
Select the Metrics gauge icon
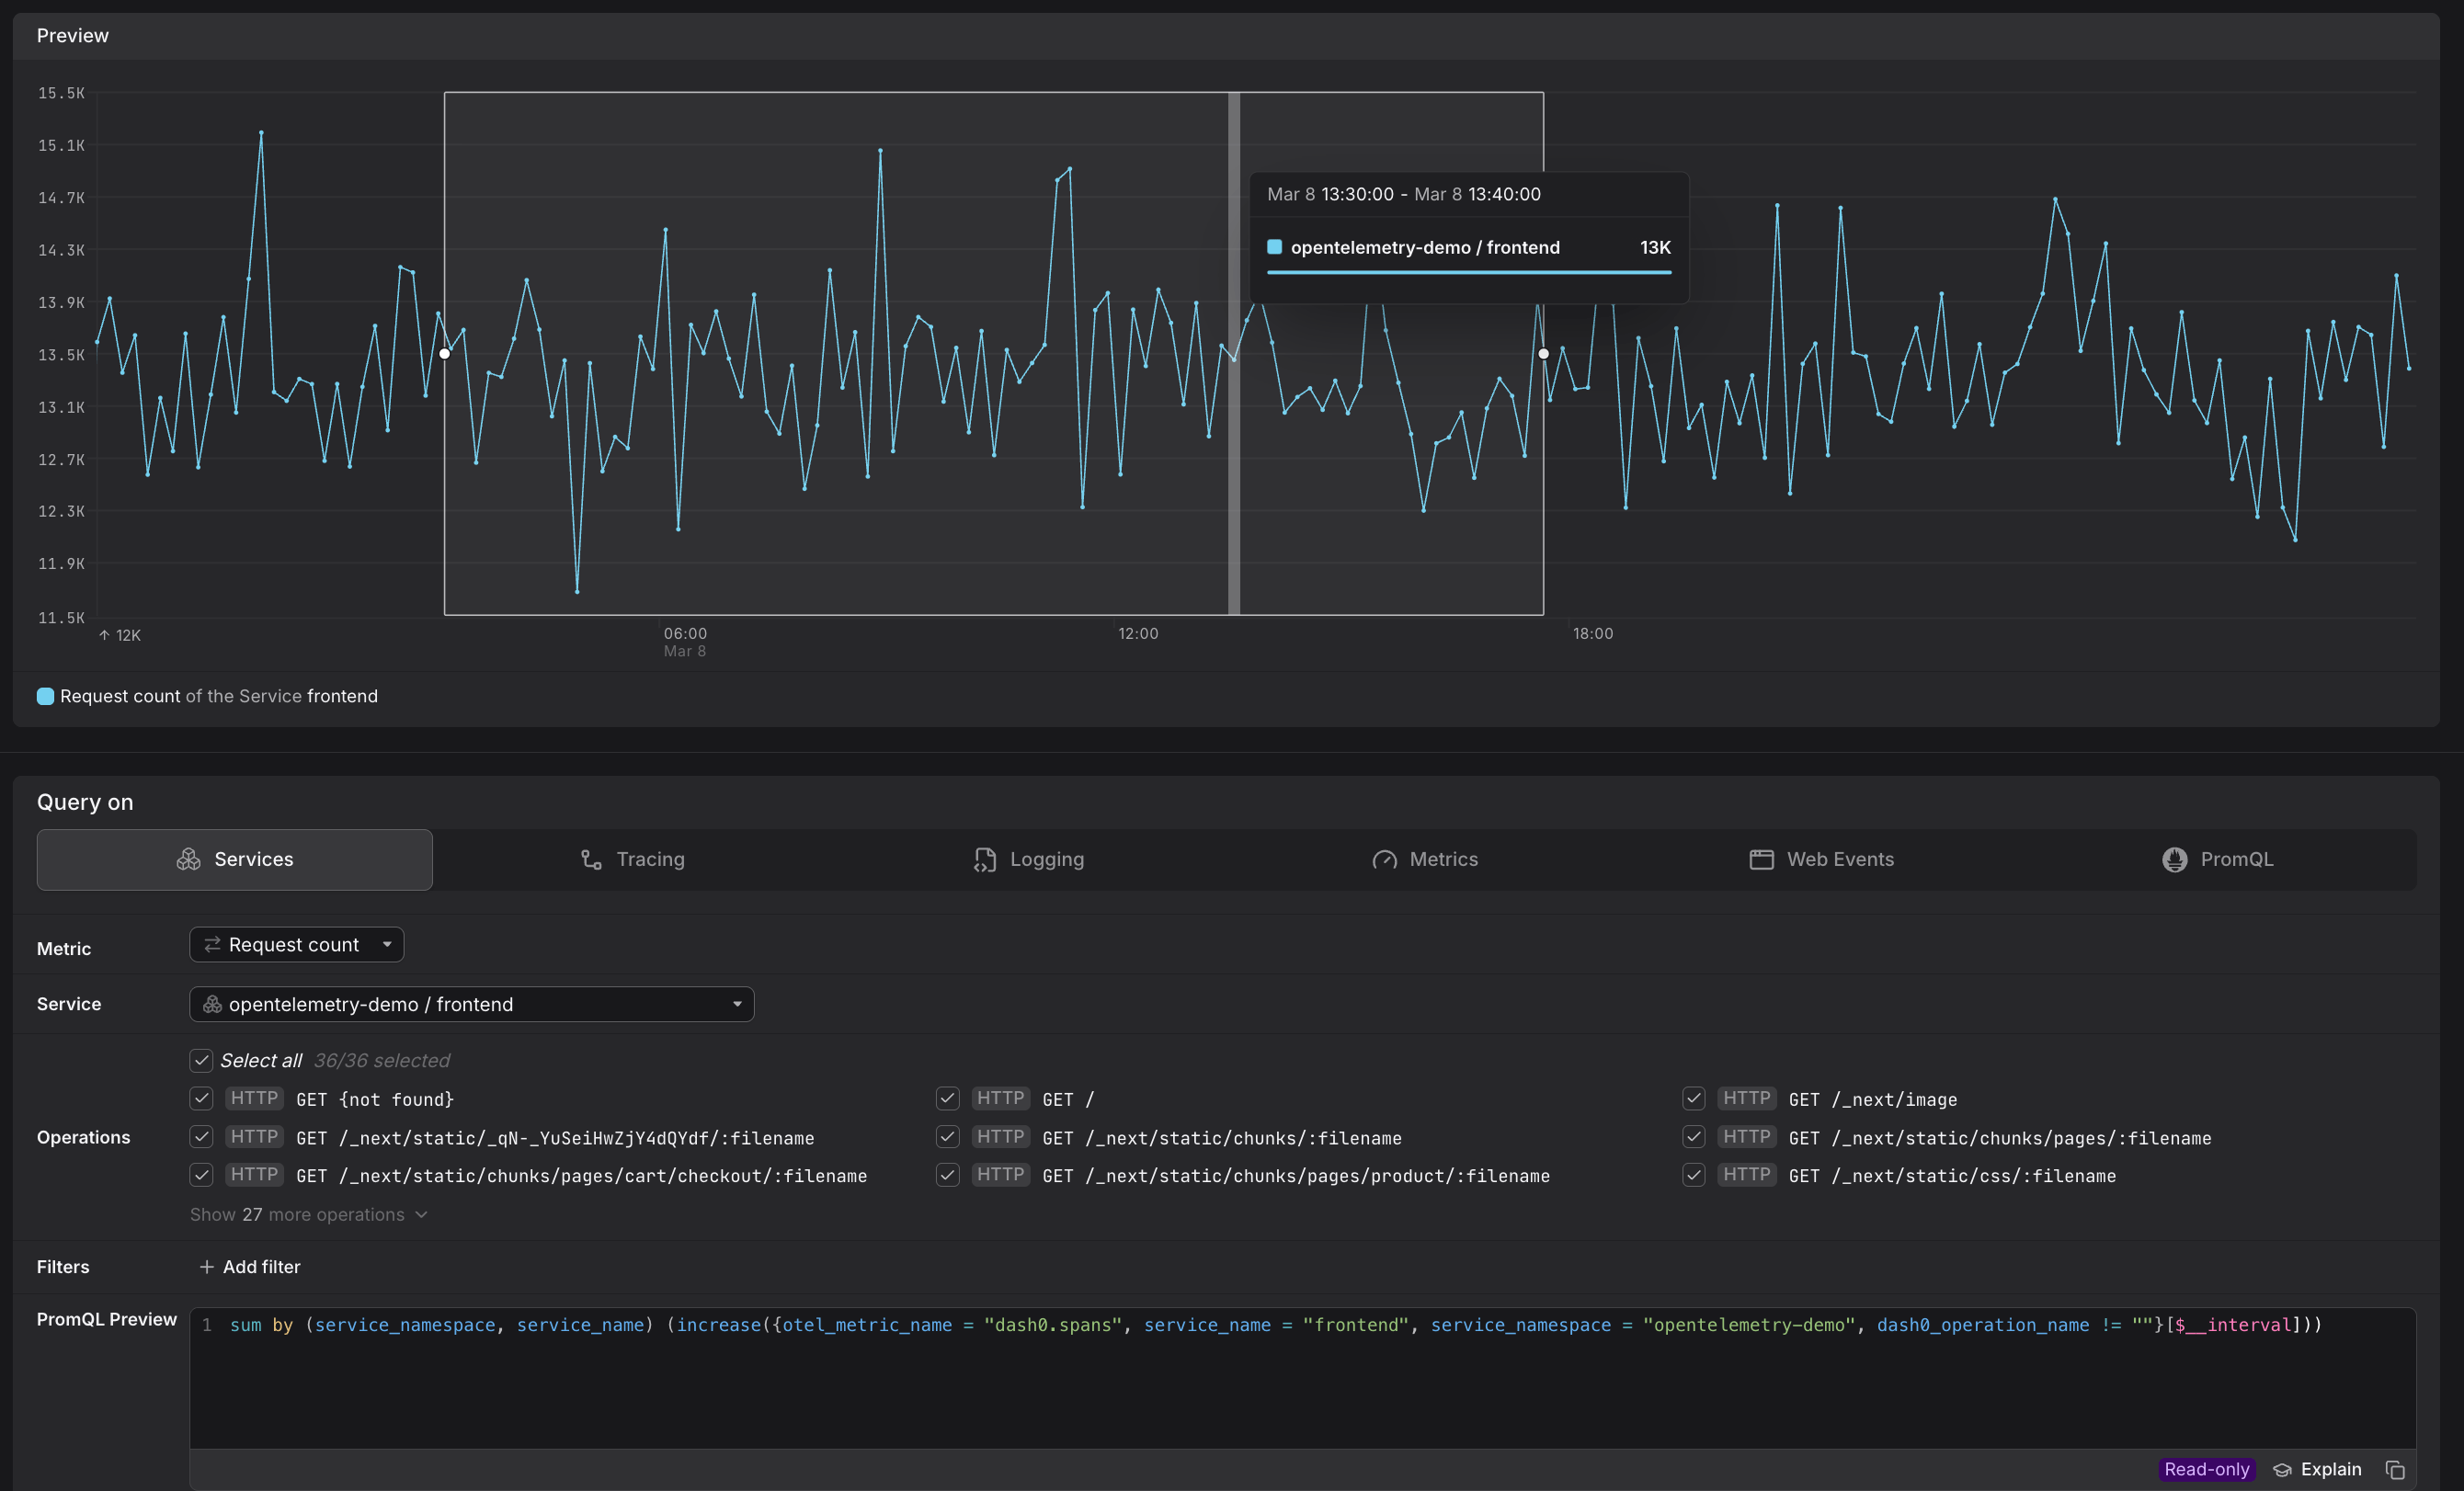pyautogui.click(x=1384, y=859)
